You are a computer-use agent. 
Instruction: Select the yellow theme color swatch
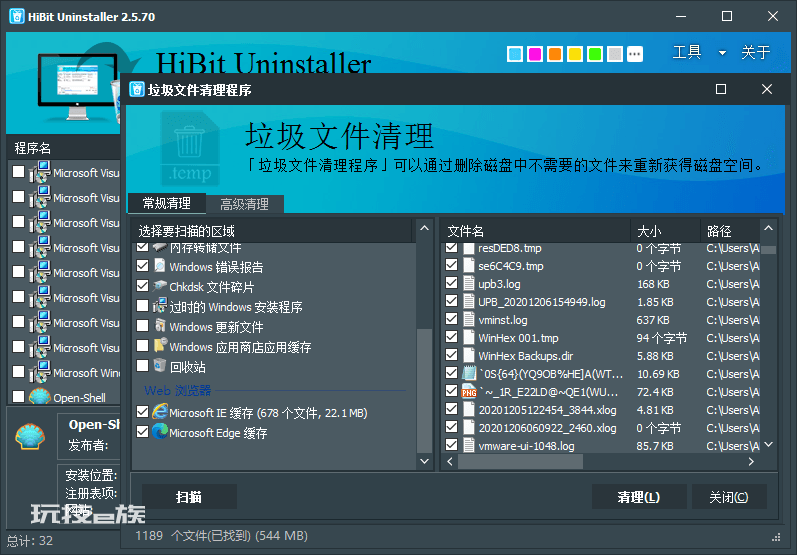point(574,53)
